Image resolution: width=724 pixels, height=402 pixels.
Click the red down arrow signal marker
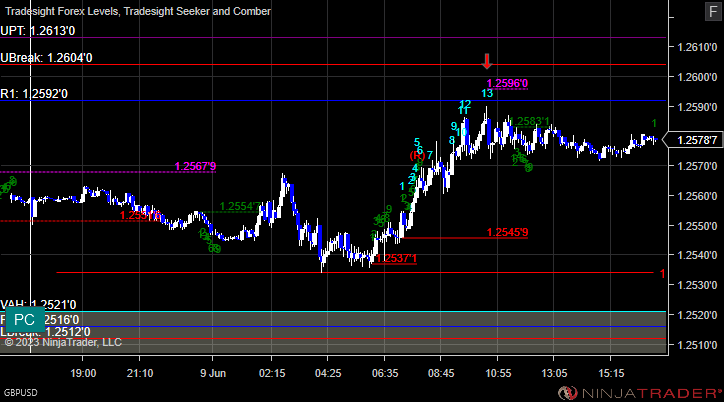487,61
